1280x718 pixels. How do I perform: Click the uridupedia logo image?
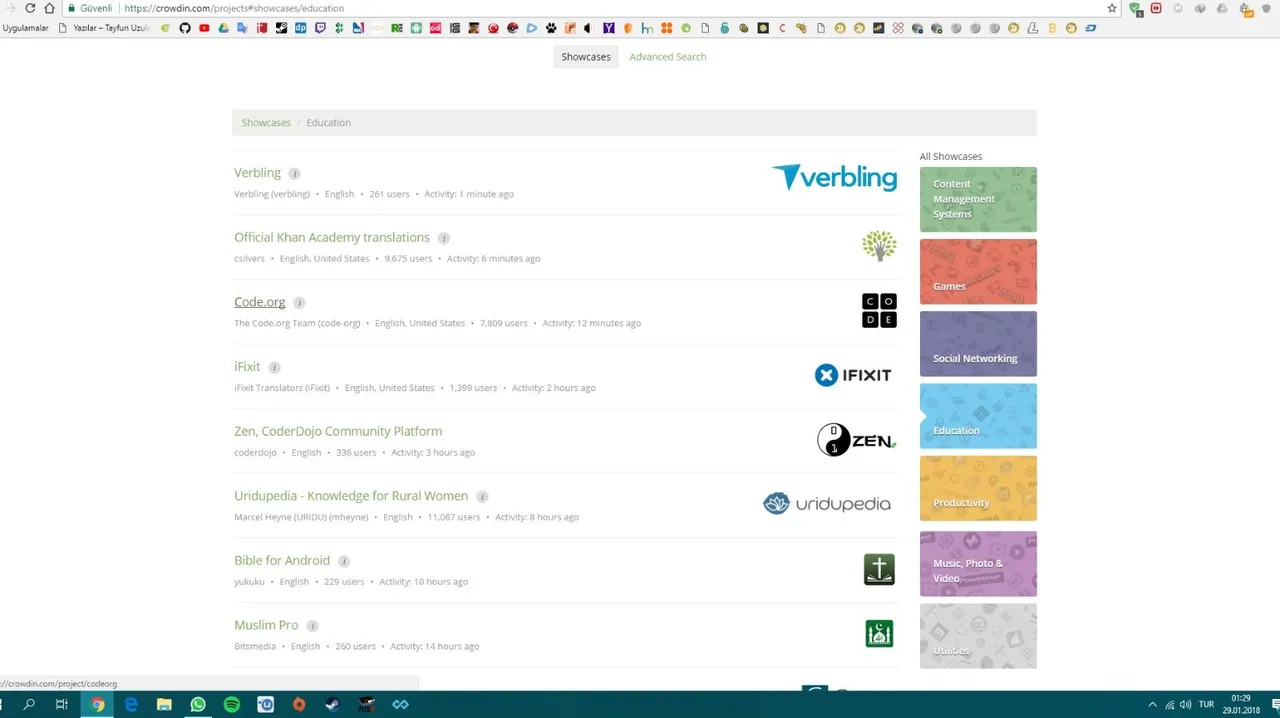(x=826, y=504)
